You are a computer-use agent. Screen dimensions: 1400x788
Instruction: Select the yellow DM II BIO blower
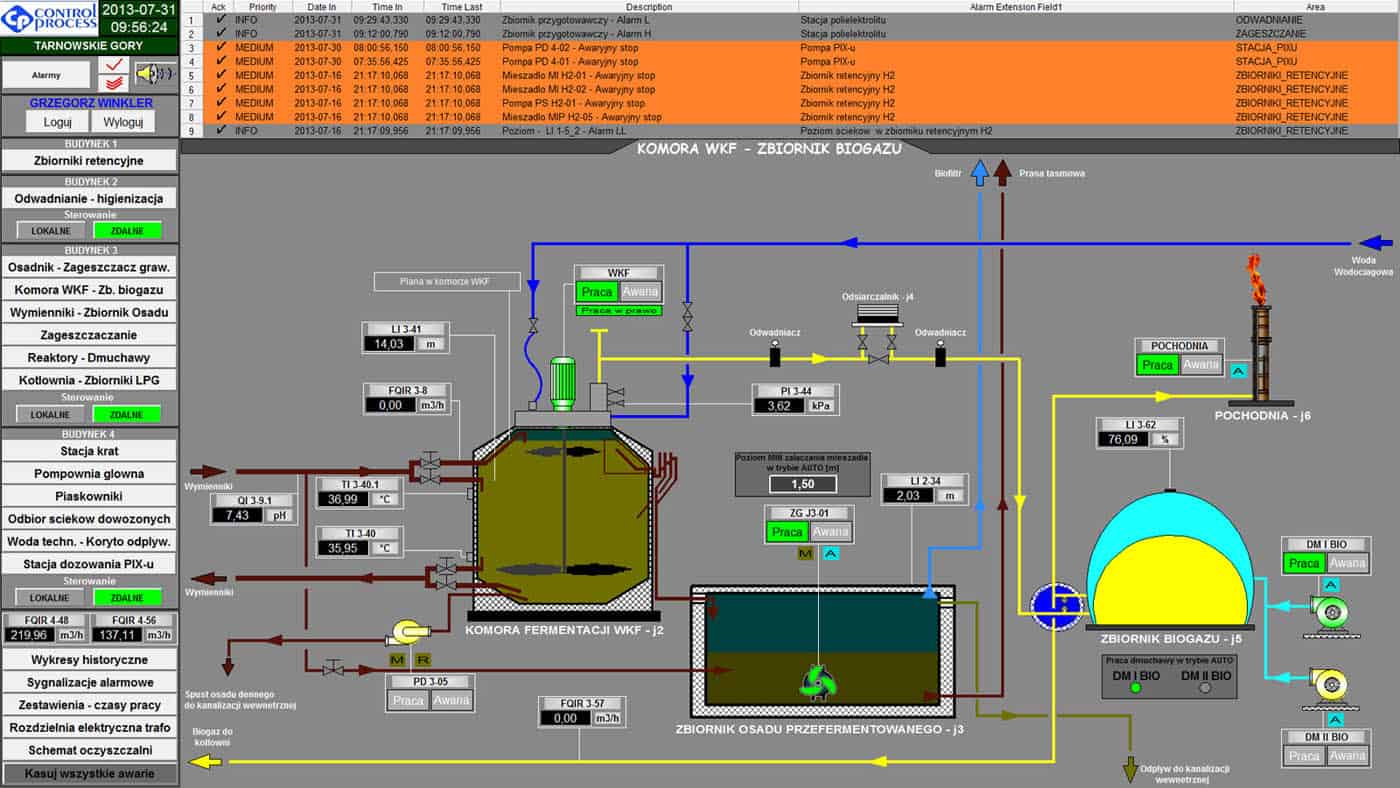point(1332,686)
